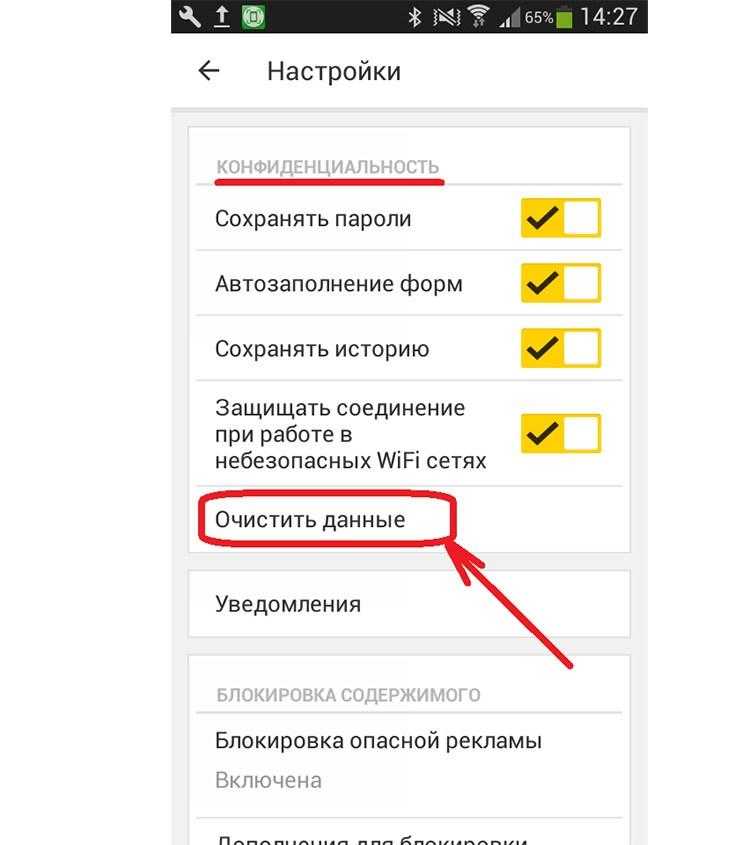The height and width of the screenshot is (845, 750).
Task: Tap the 14:27 clock in status bar
Action: point(609,17)
